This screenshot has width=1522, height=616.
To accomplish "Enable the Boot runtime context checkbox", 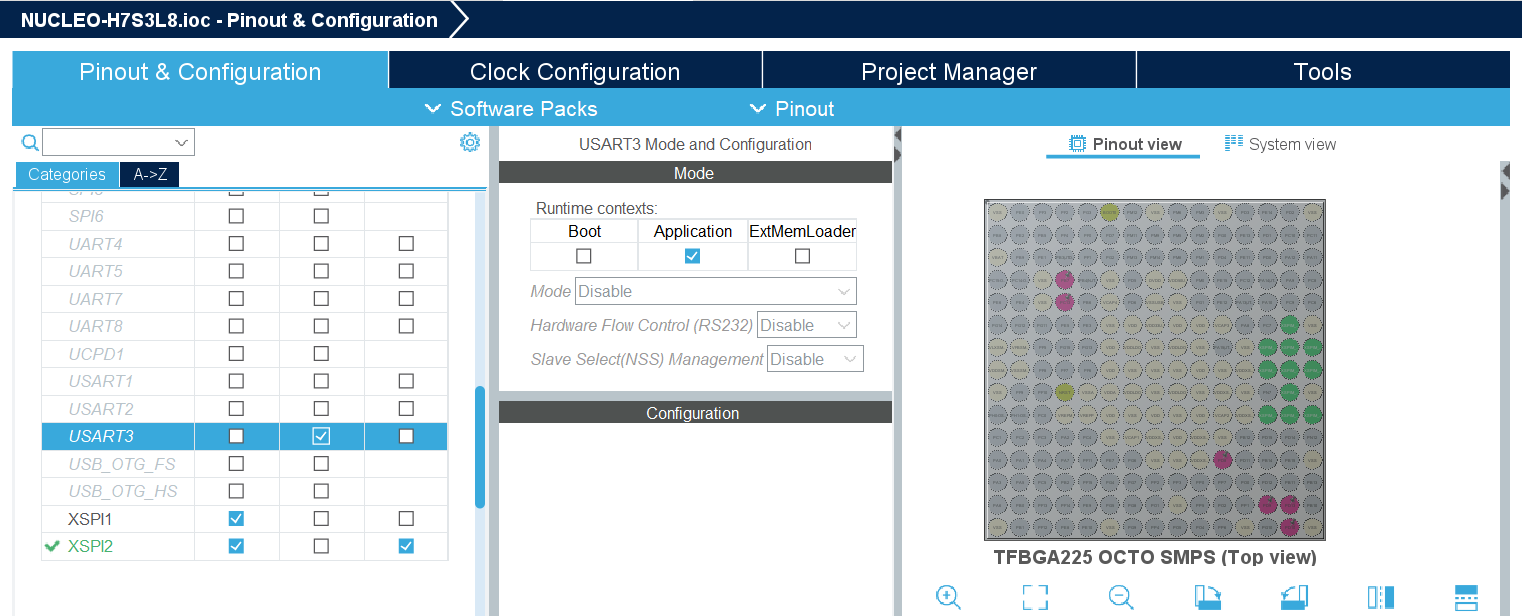I will (x=584, y=256).
